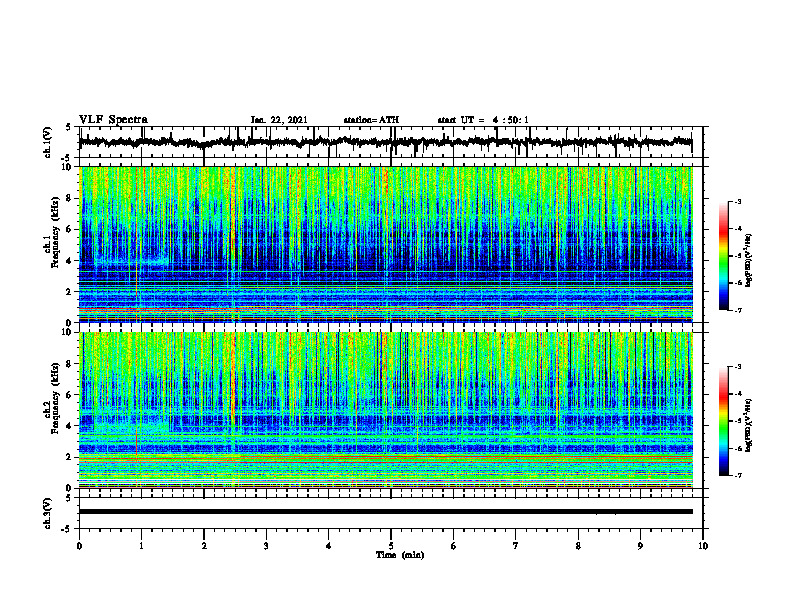
Task: Click the "ch.1(V)" waveform axis label
Action: tap(48, 142)
